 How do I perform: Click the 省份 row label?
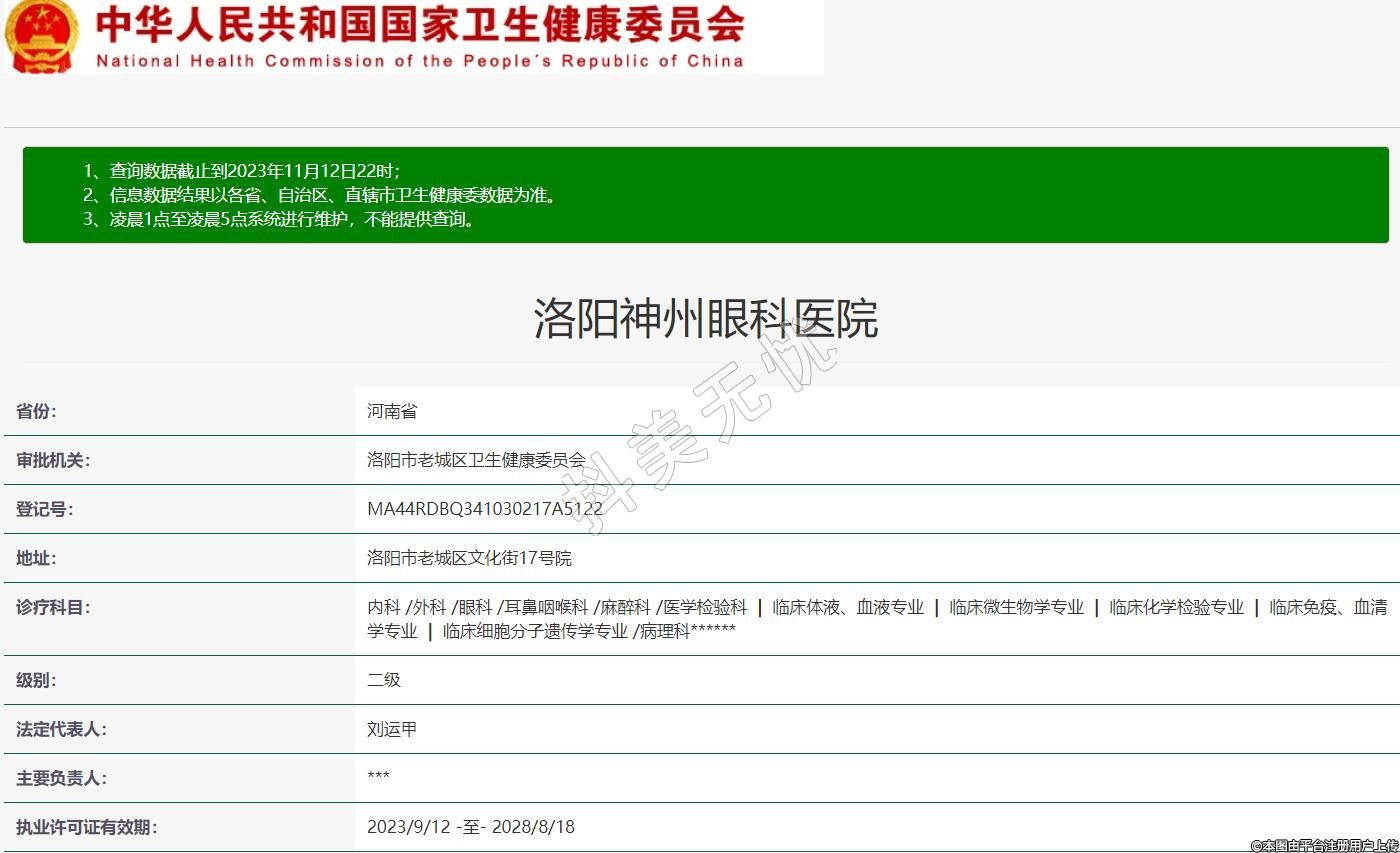tap(37, 411)
